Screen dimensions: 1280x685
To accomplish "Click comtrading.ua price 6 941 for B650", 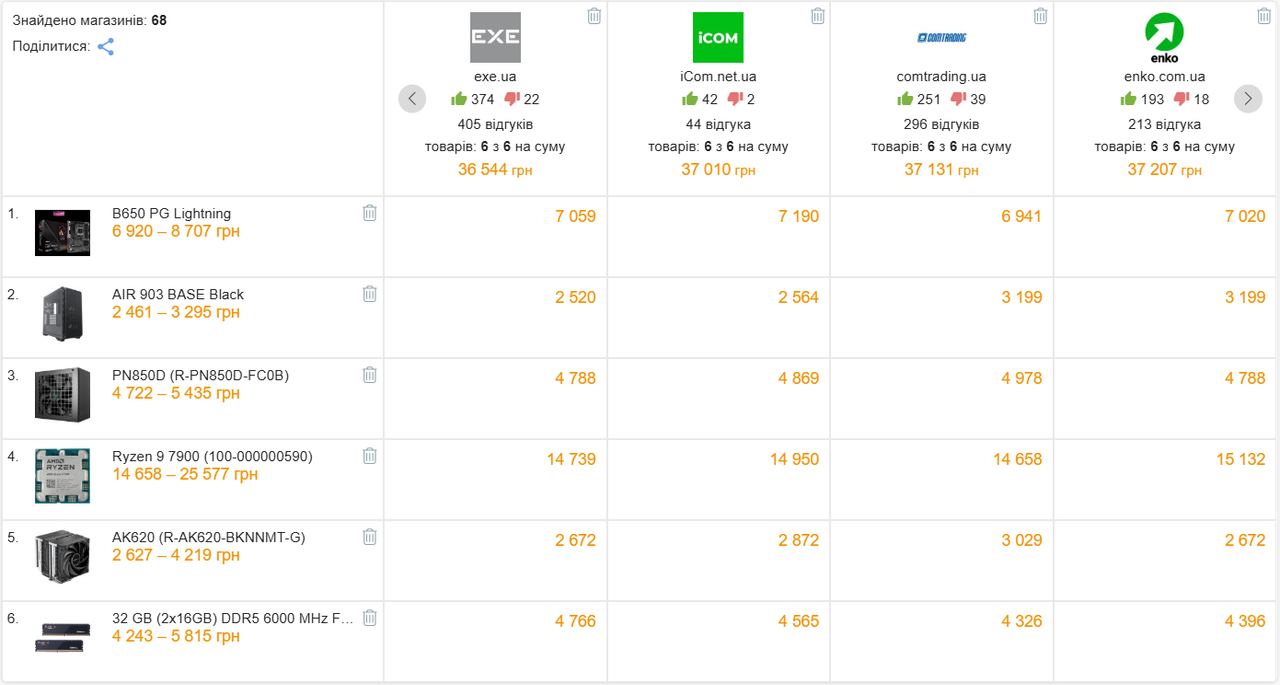I will click(x=1021, y=216).
